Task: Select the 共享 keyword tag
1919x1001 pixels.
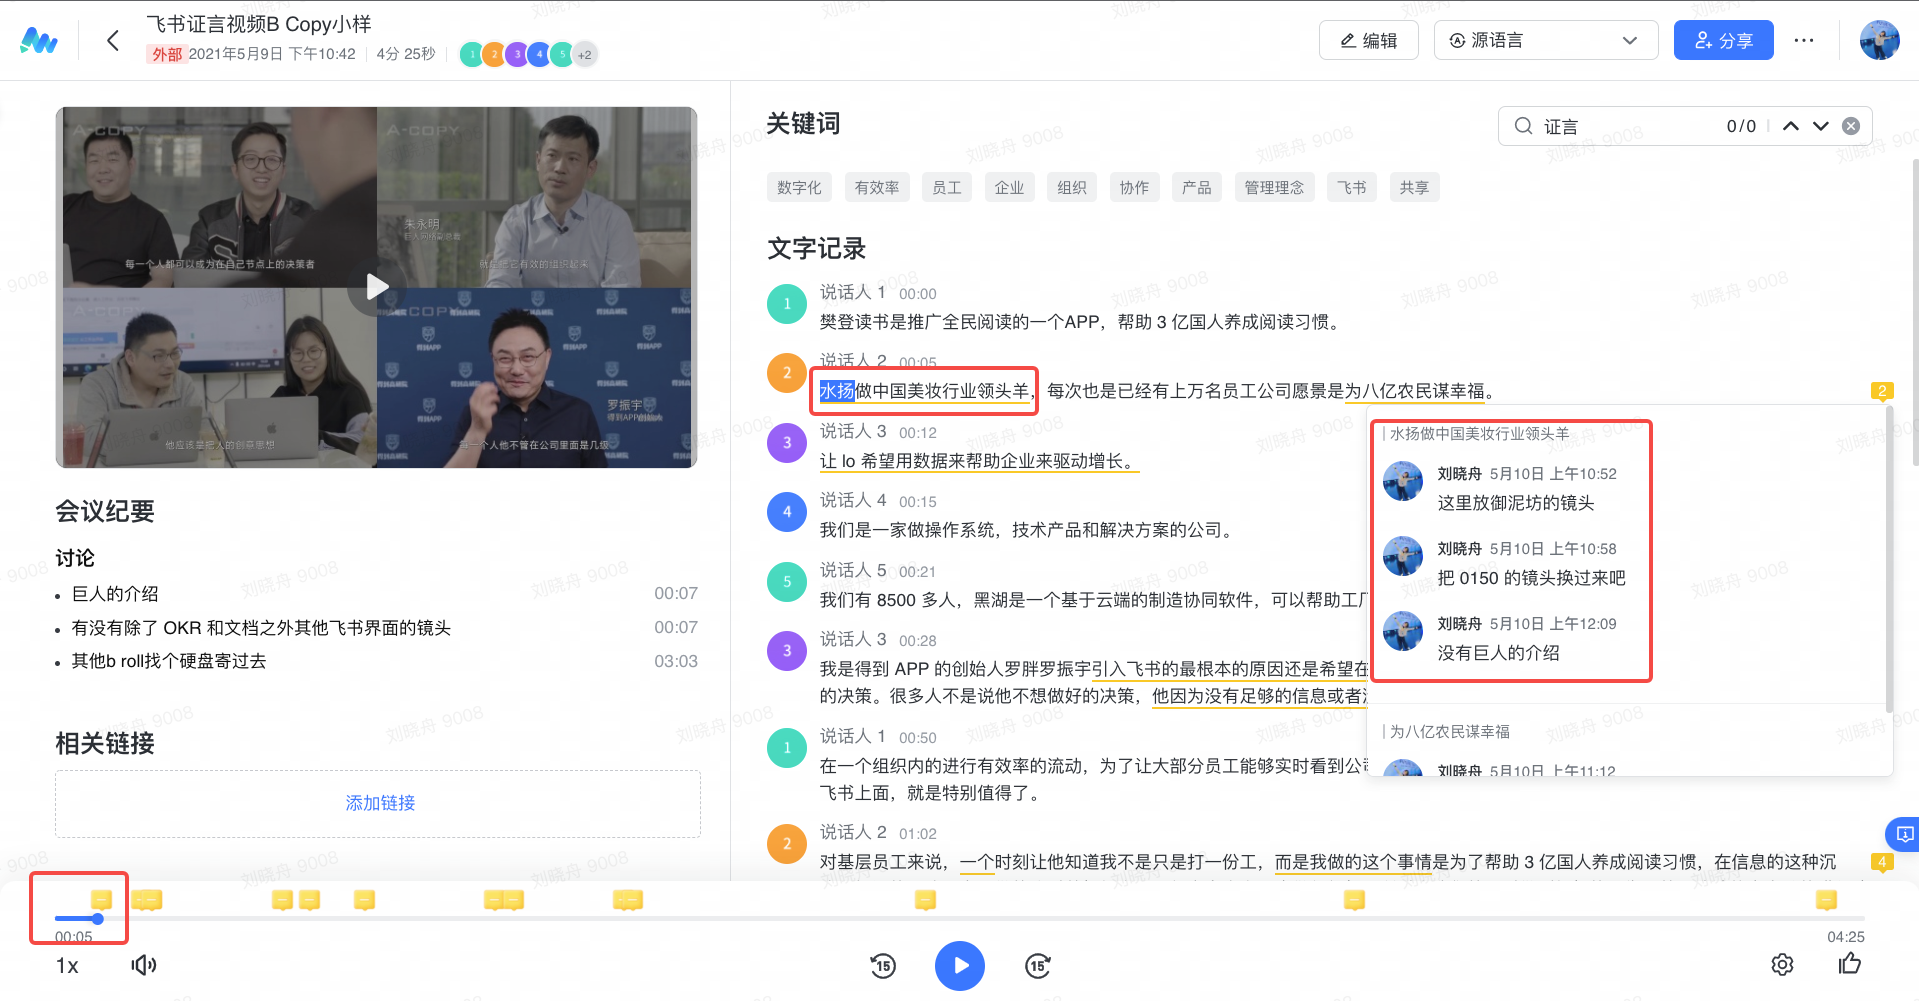Action: [1414, 187]
